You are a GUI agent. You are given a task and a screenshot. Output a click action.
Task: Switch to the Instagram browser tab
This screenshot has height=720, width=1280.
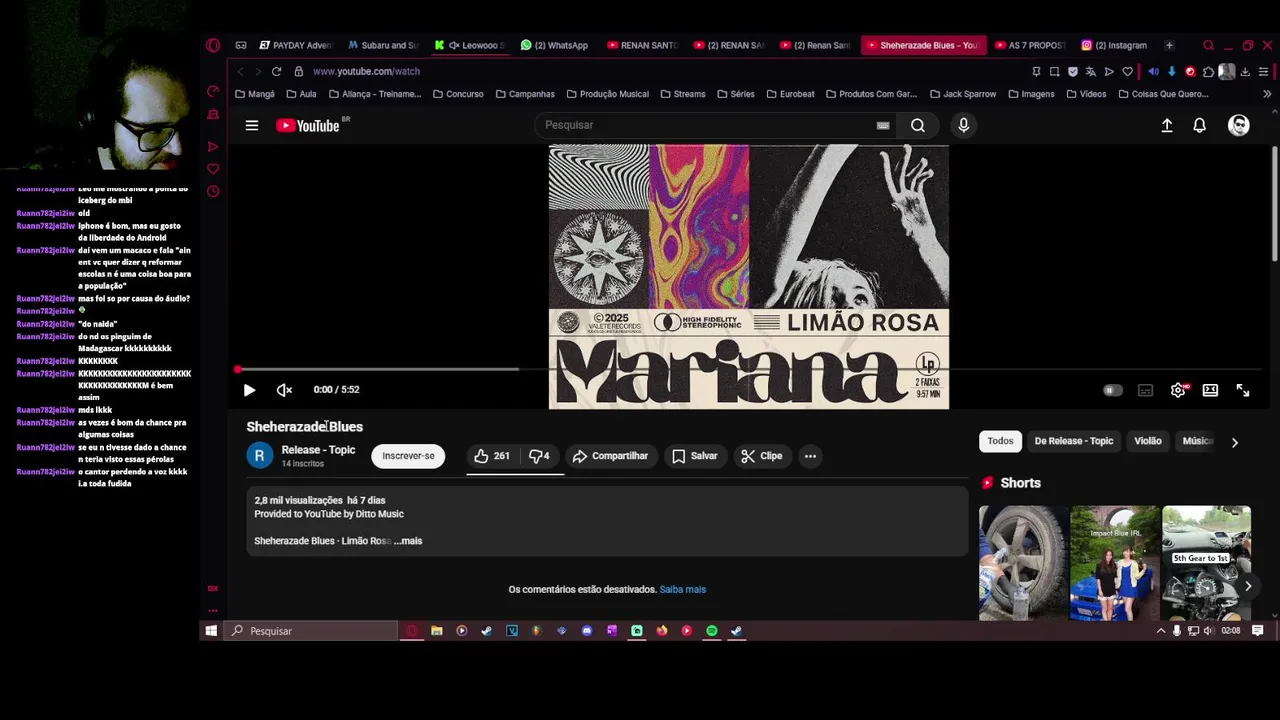click(x=1114, y=45)
